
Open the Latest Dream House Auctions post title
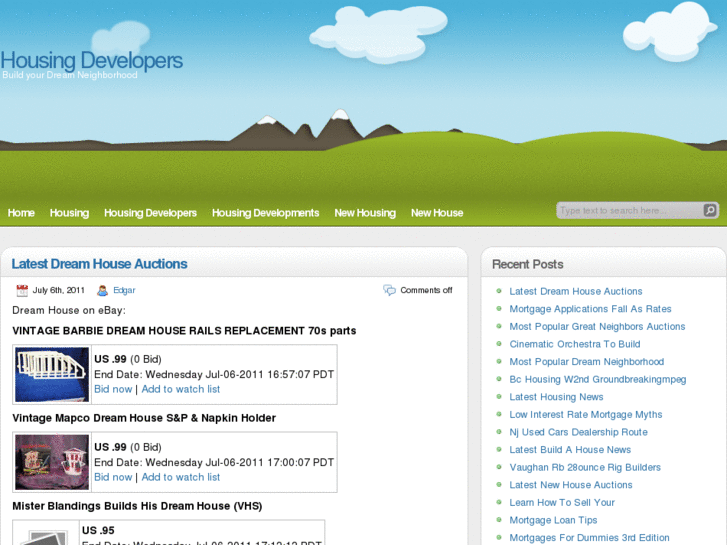tap(99, 264)
